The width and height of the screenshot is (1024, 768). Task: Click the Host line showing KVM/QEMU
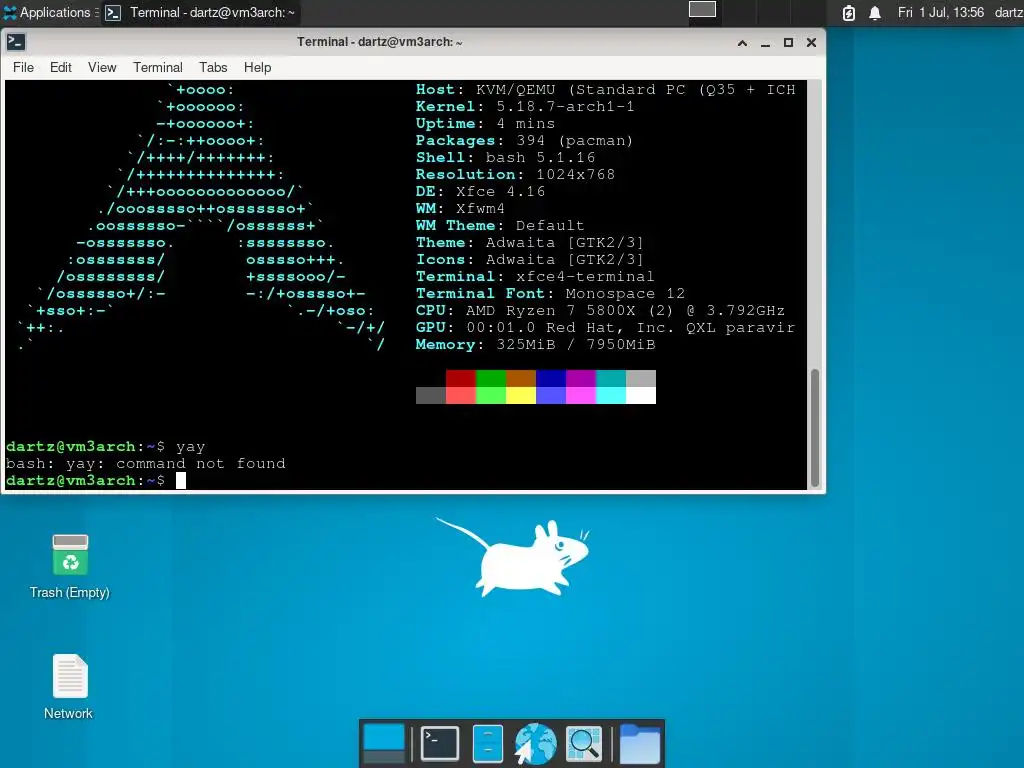click(x=605, y=89)
